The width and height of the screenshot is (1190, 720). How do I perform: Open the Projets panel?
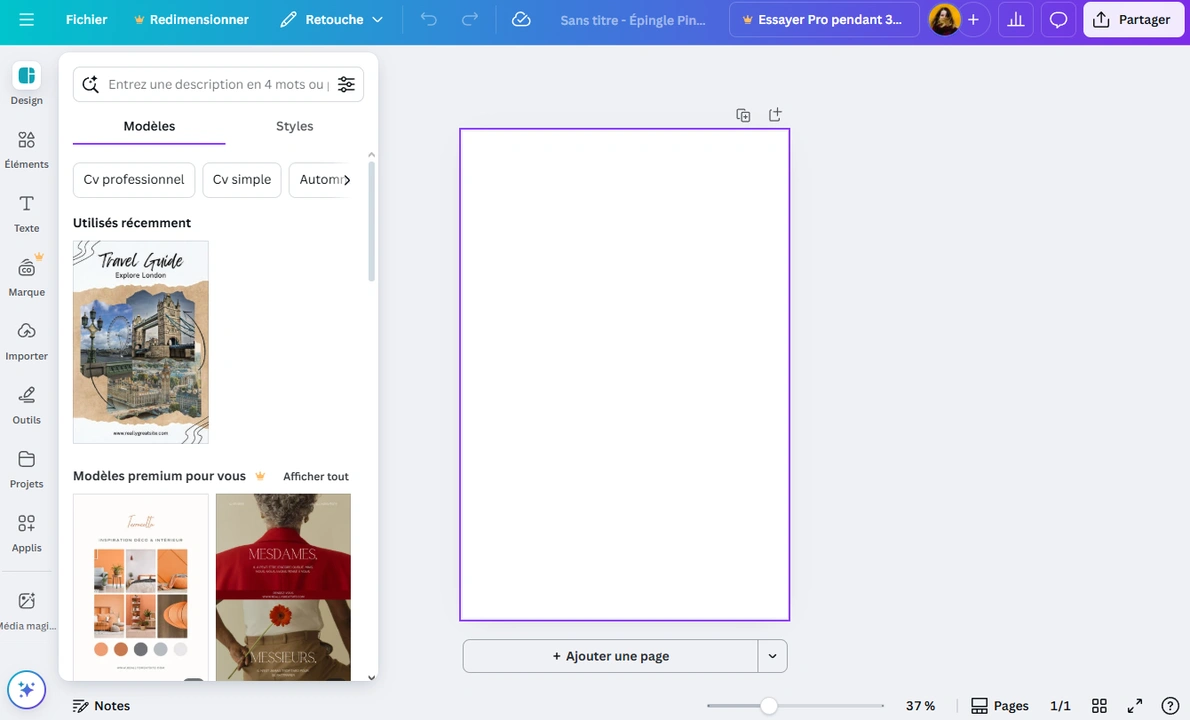(x=26, y=467)
